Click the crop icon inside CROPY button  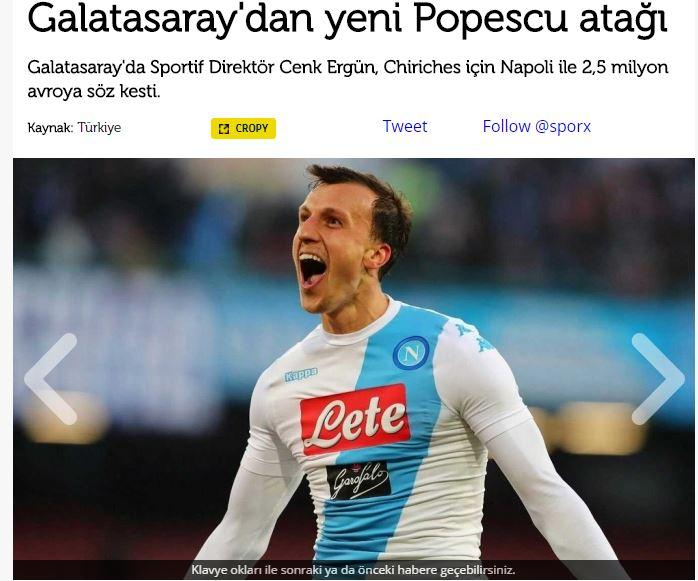tap(224, 129)
